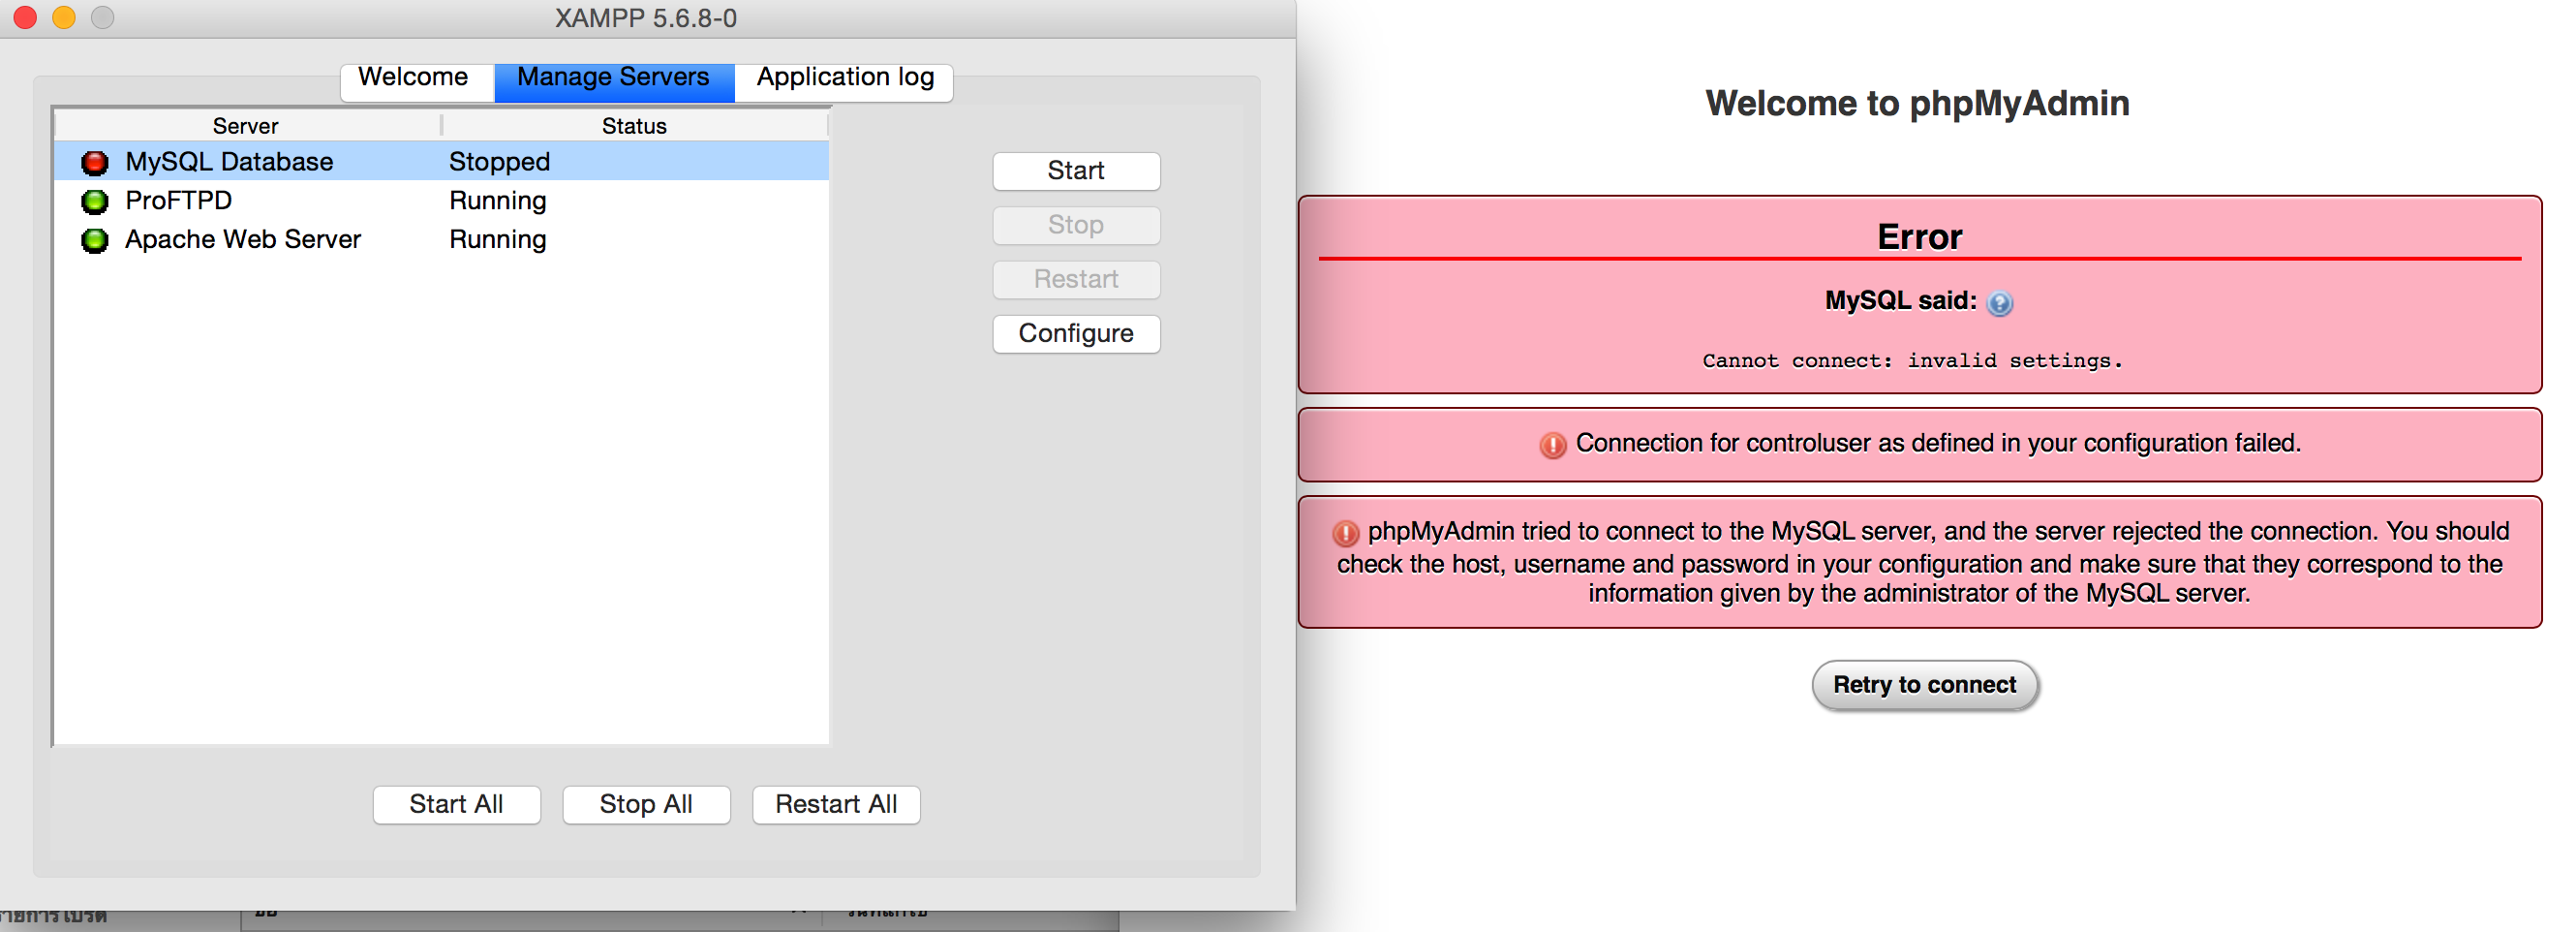Click the red MySQL Database status indicator
This screenshot has width=2576, height=932.
tap(95, 162)
